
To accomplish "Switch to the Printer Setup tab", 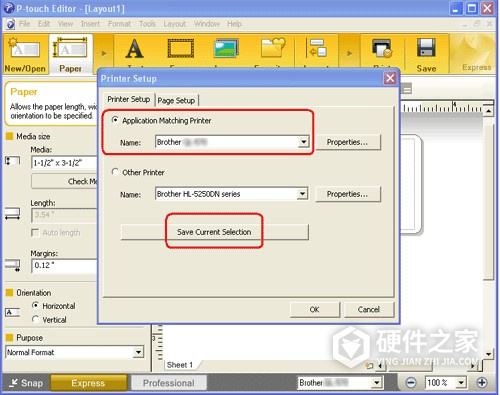I will (128, 99).
